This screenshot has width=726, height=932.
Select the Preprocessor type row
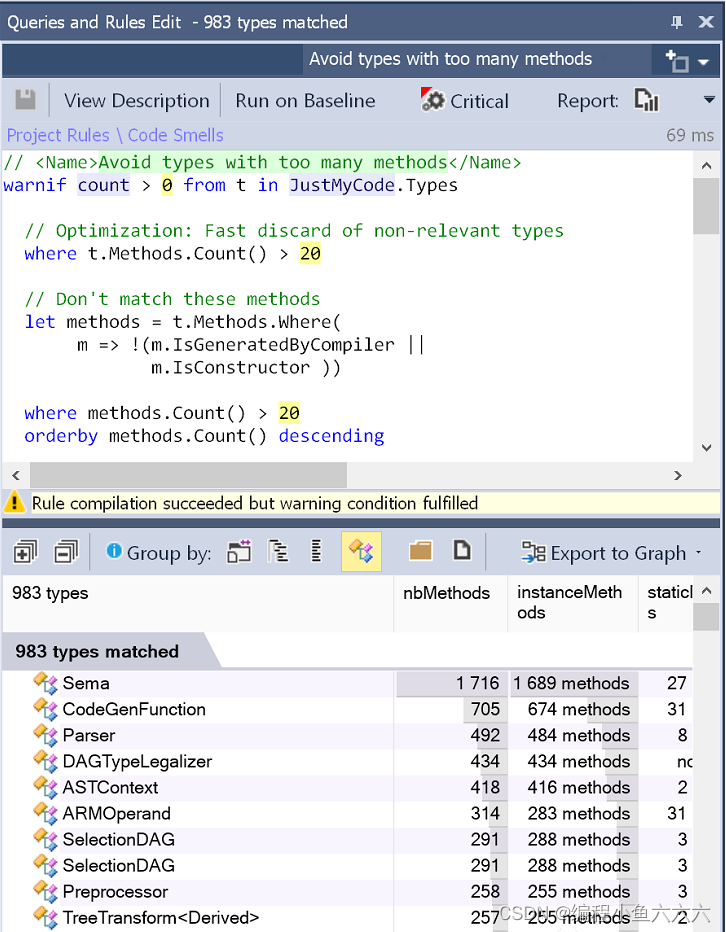coord(347,892)
